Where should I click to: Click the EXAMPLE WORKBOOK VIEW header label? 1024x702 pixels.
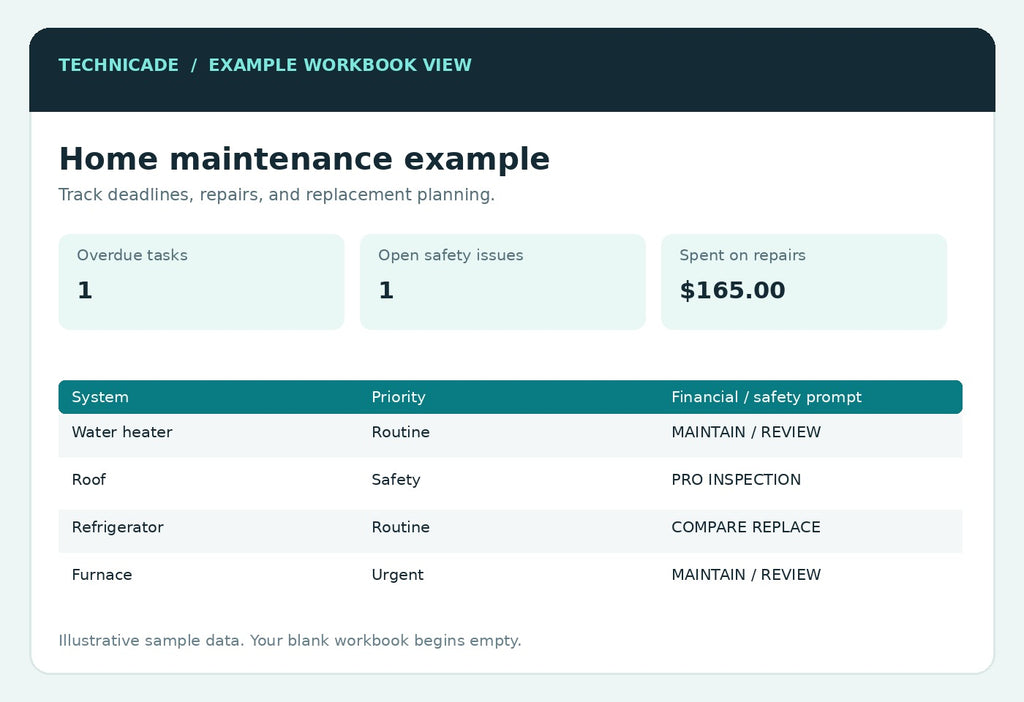click(340, 65)
